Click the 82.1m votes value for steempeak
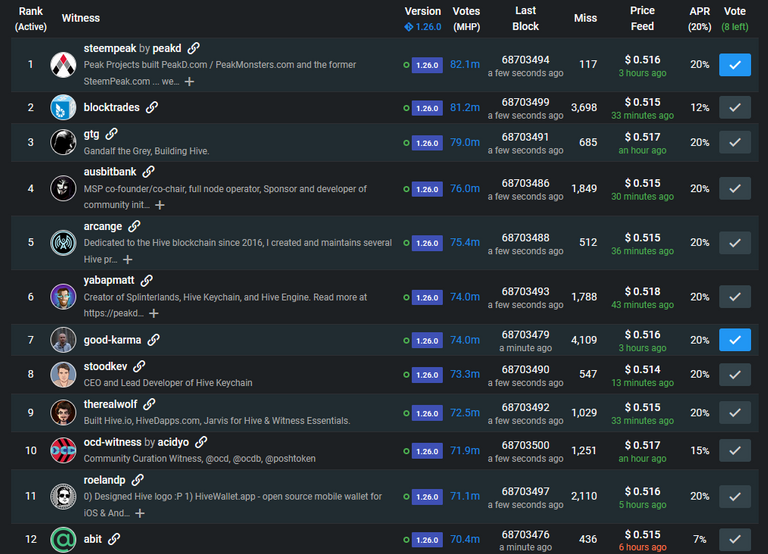The width and height of the screenshot is (768, 554). pos(465,64)
